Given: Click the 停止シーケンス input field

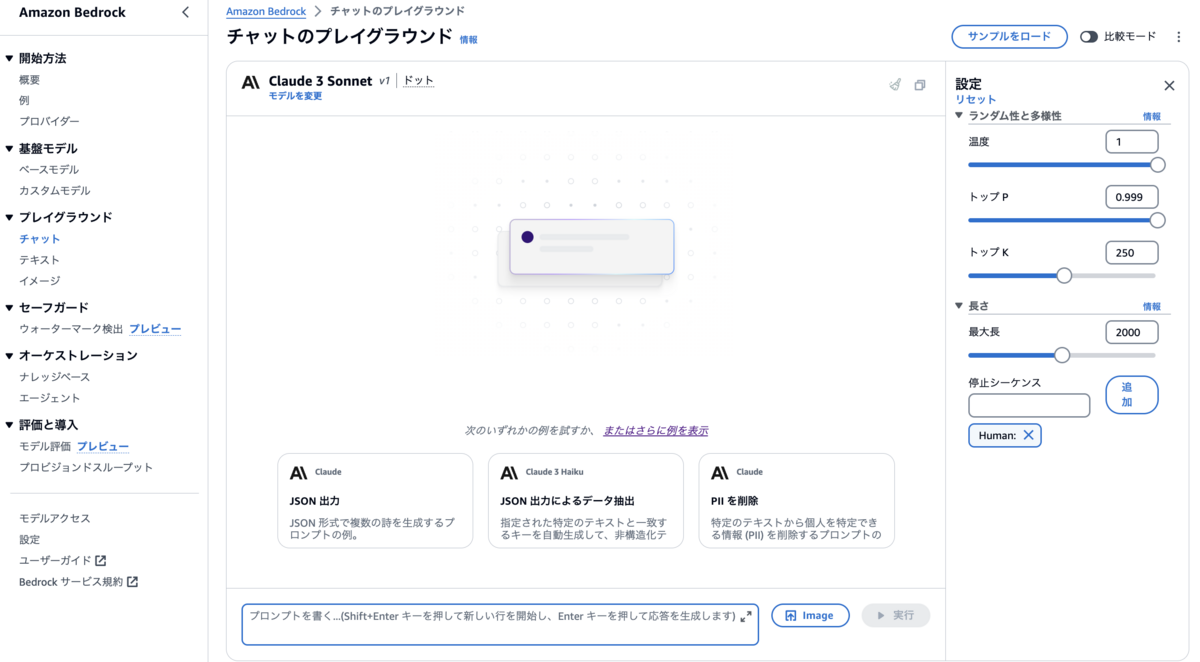Looking at the screenshot, I should pyautogui.click(x=1029, y=405).
